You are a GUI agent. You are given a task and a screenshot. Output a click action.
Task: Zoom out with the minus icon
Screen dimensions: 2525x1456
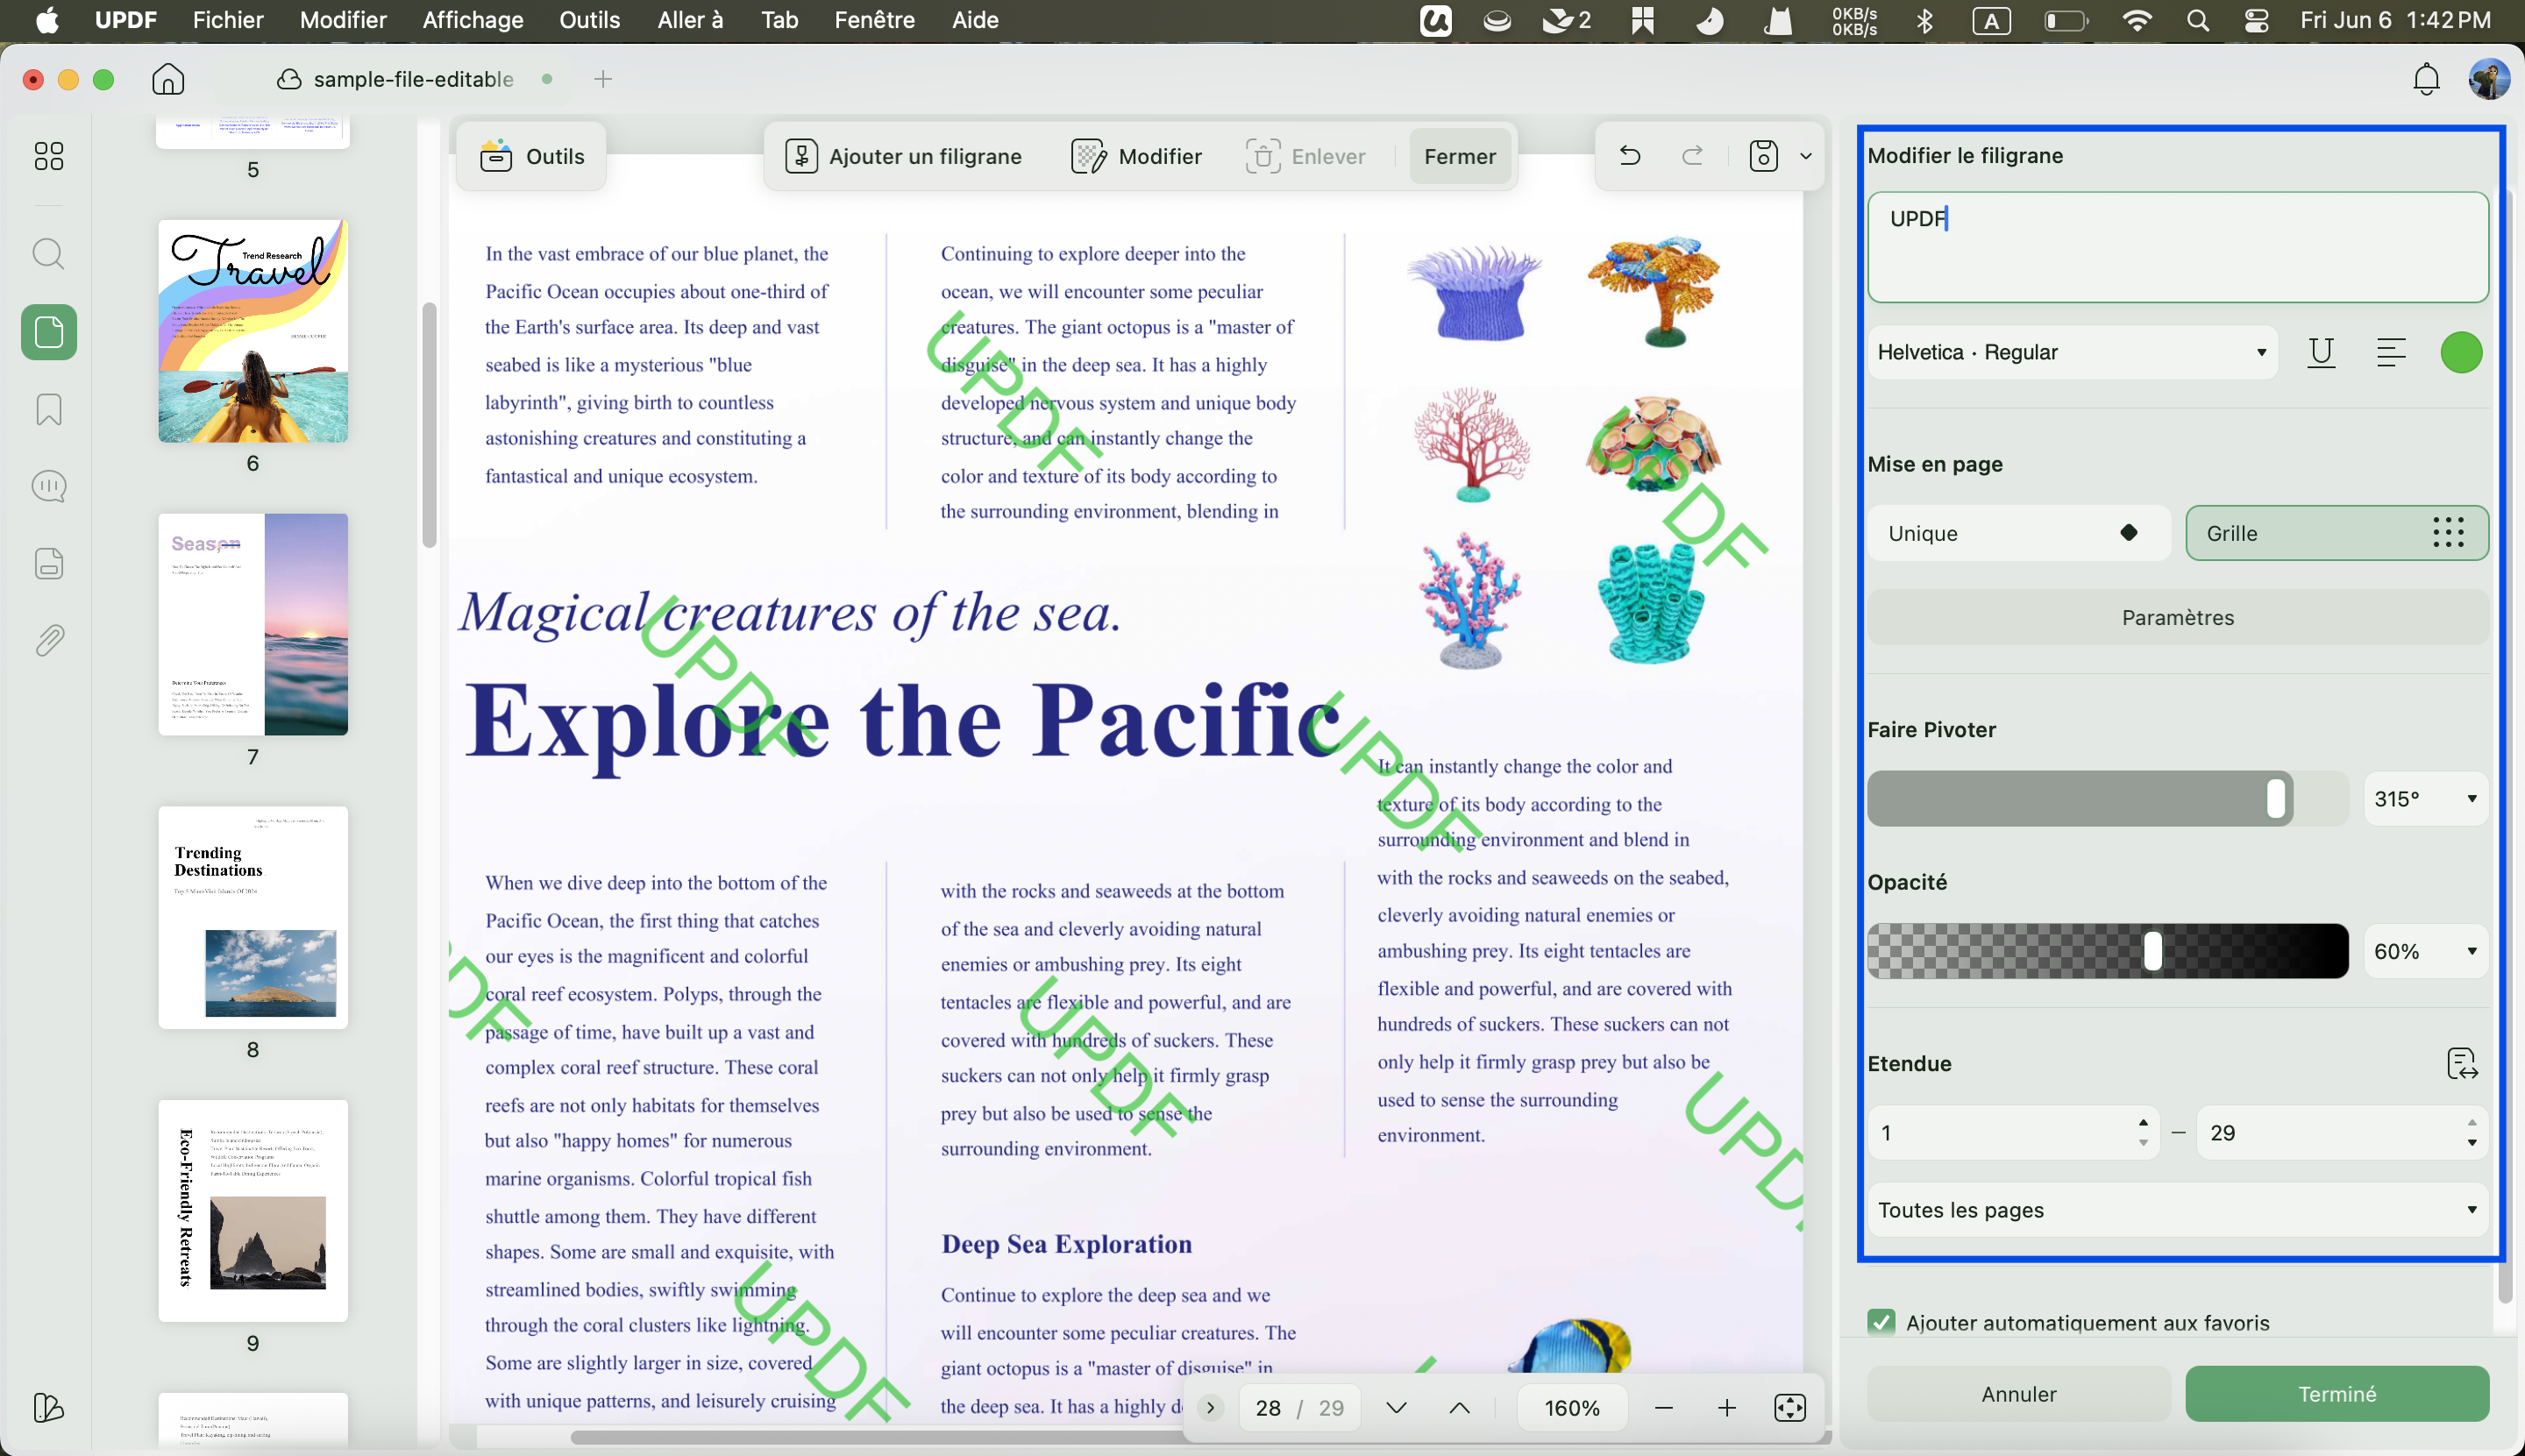[x=1664, y=1408]
